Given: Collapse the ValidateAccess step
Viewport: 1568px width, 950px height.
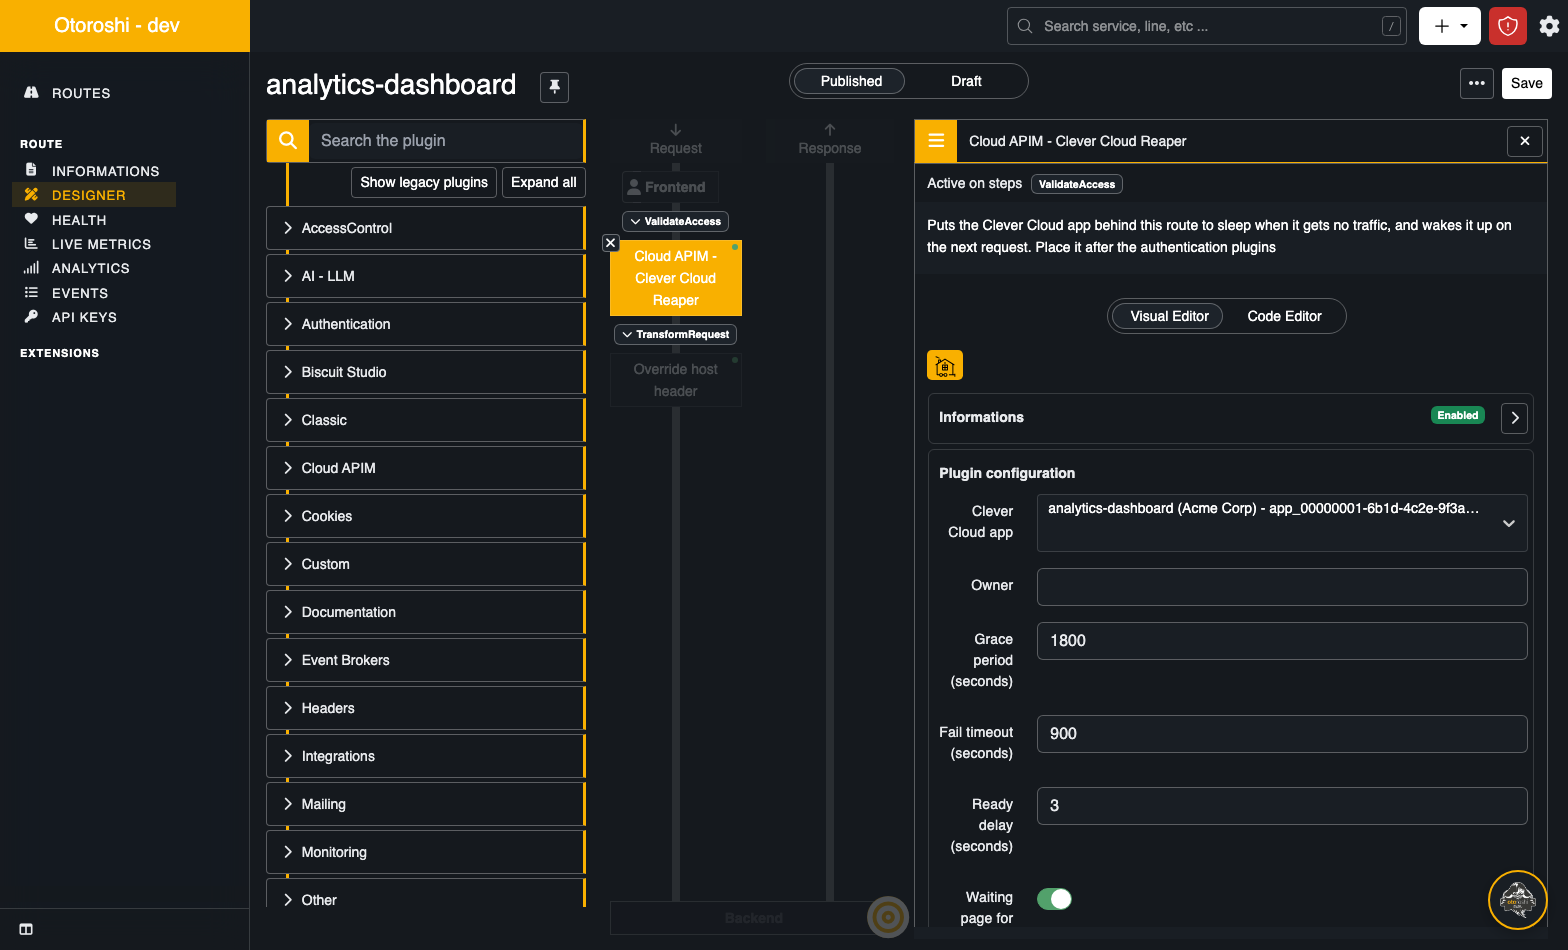Looking at the screenshot, I should tap(675, 221).
